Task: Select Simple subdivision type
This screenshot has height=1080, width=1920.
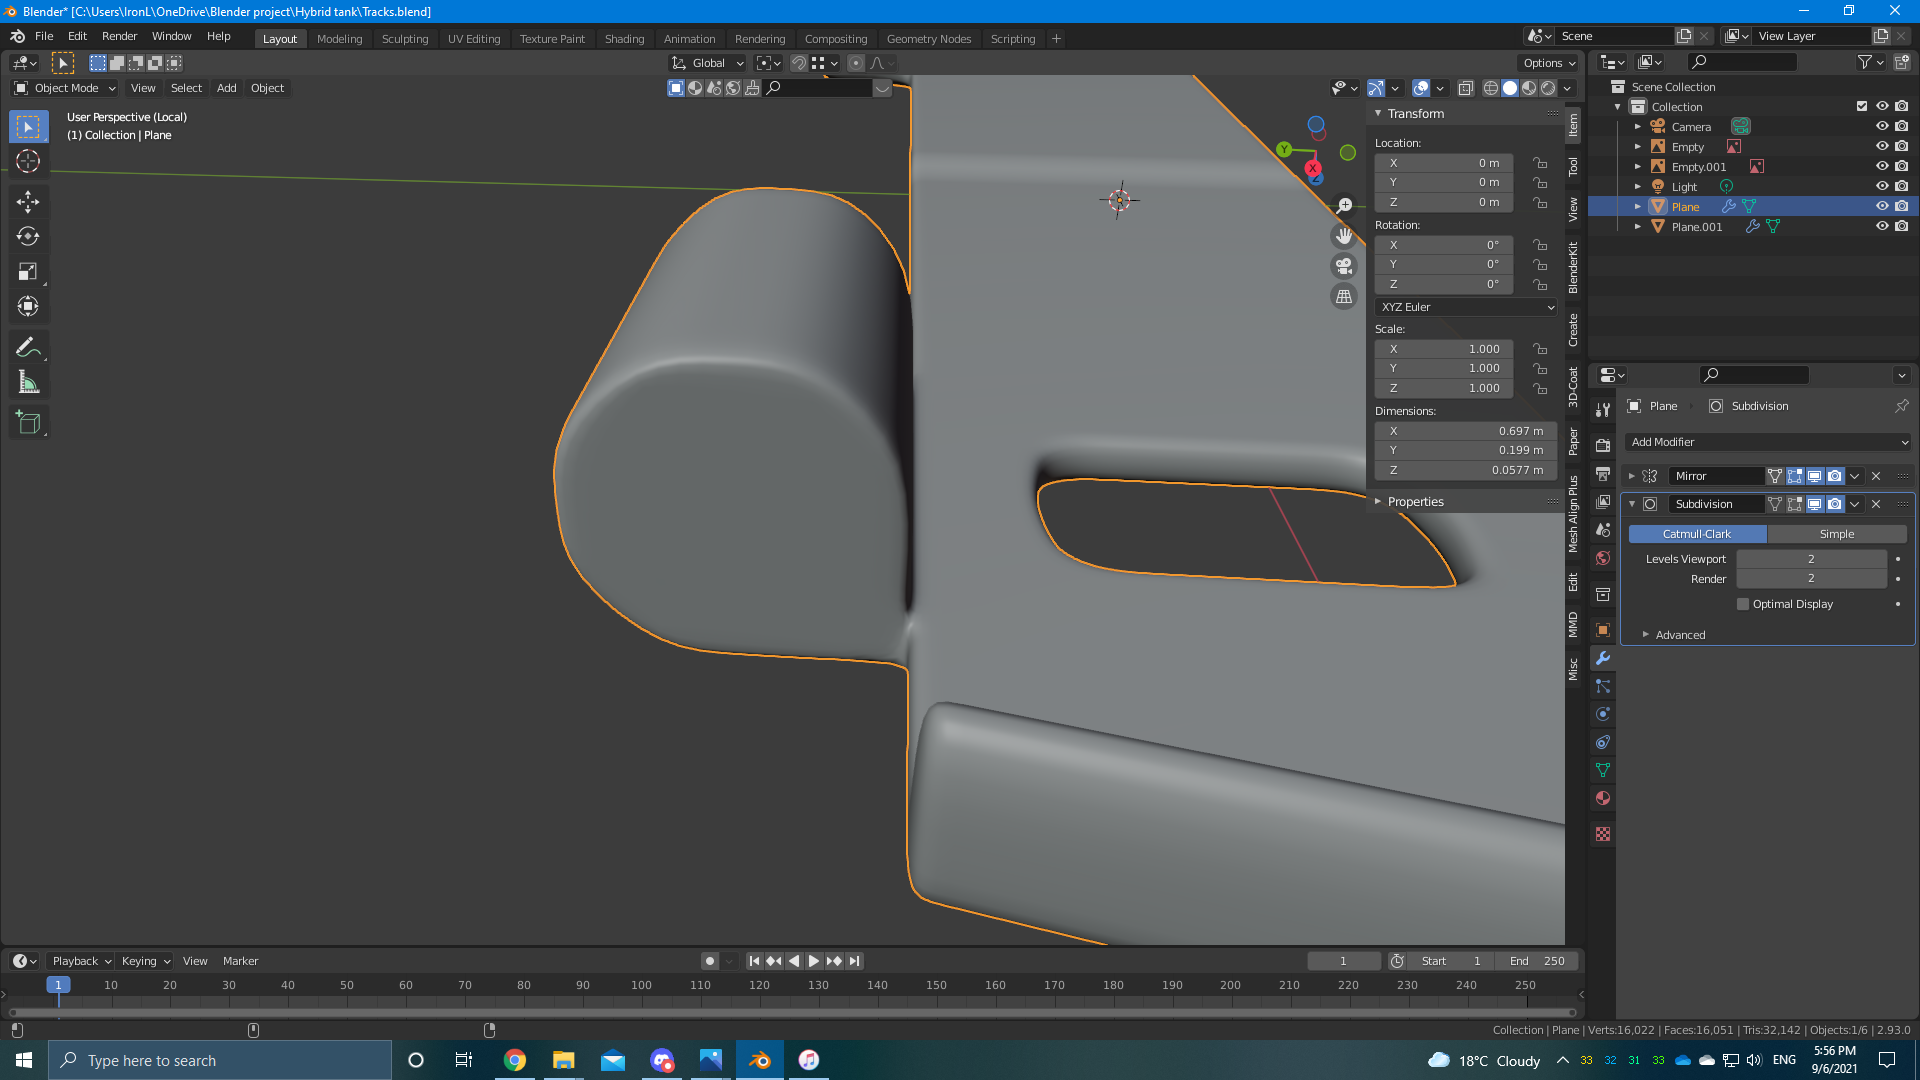Action: [x=1837, y=534]
